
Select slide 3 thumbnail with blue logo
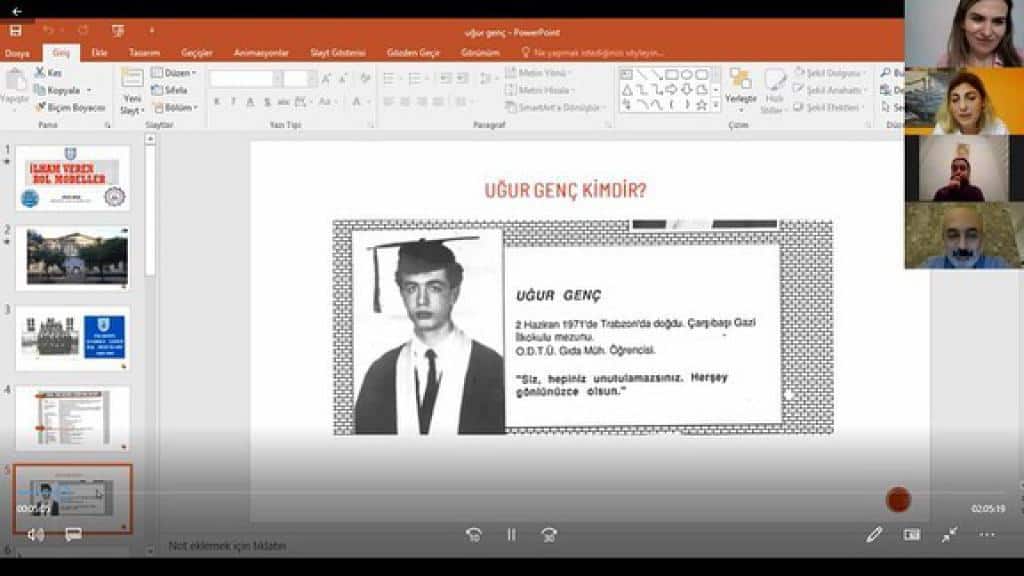click(72, 338)
